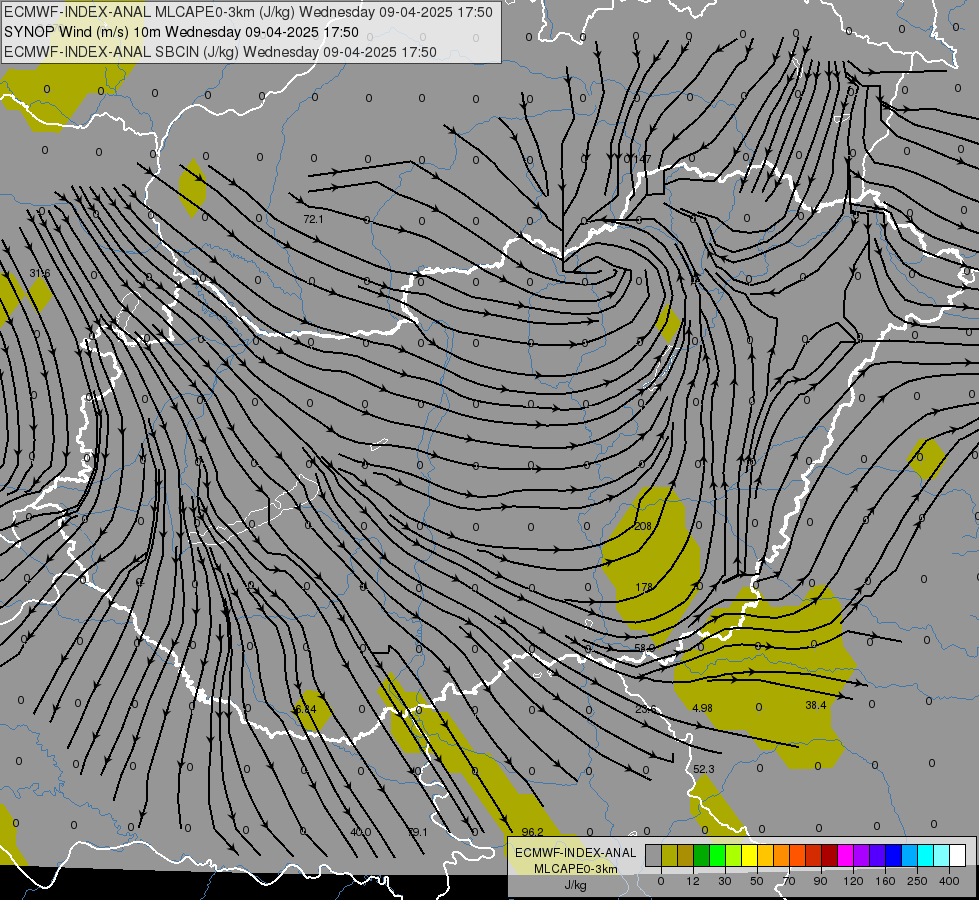Click the legend tick label 250

click(917, 881)
